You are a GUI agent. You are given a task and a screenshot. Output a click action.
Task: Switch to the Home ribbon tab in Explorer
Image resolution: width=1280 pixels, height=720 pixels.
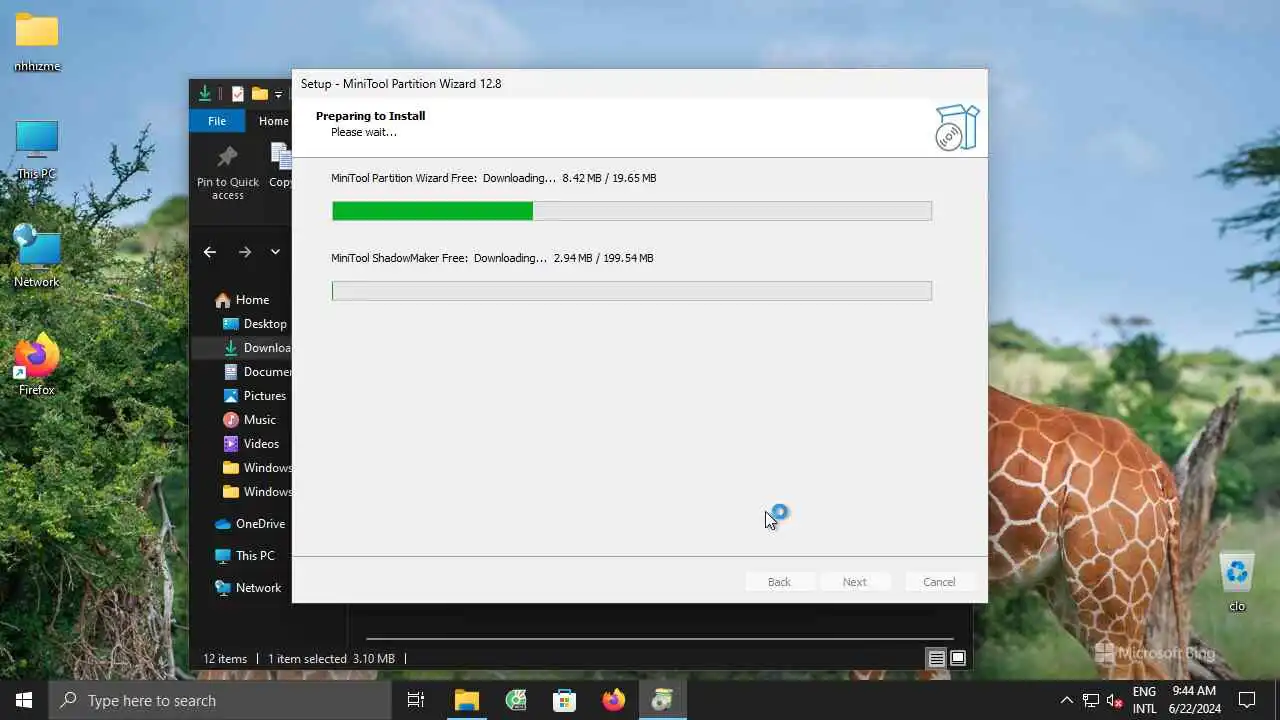click(x=272, y=121)
